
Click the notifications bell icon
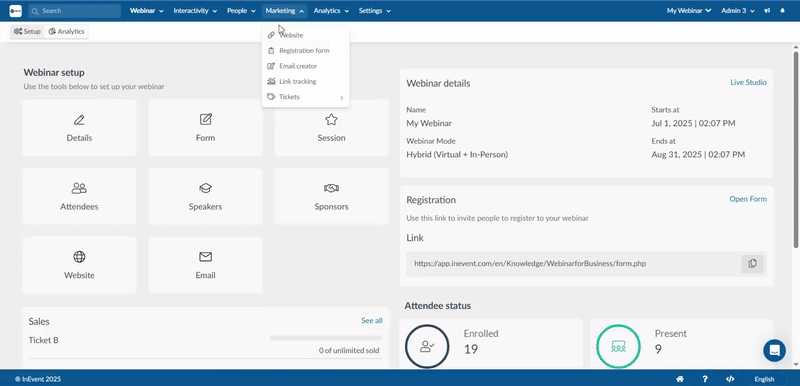point(783,11)
